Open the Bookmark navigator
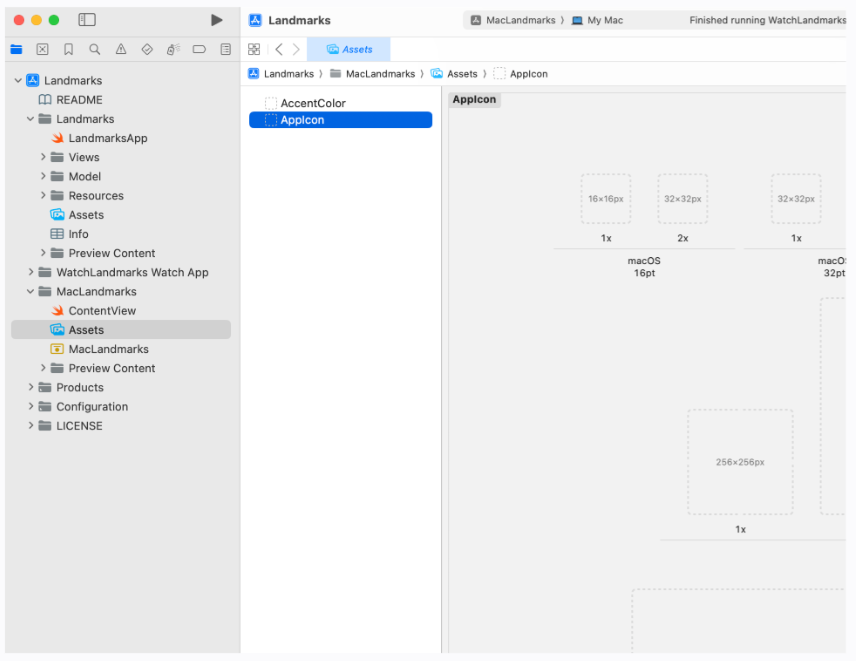Image resolution: width=856 pixels, height=661 pixels. click(x=69, y=50)
